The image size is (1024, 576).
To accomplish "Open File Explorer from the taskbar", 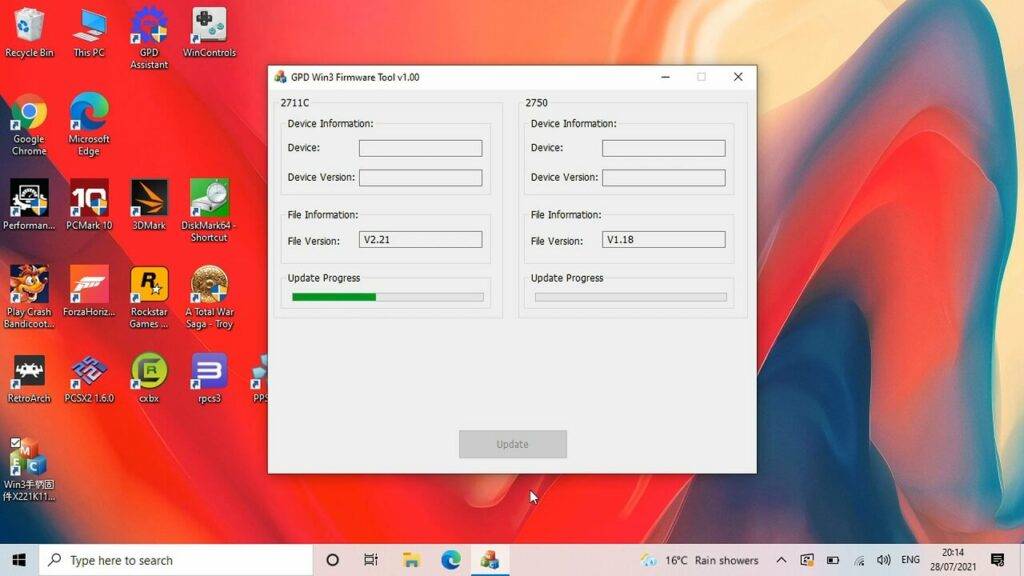I will click(411, 560).
